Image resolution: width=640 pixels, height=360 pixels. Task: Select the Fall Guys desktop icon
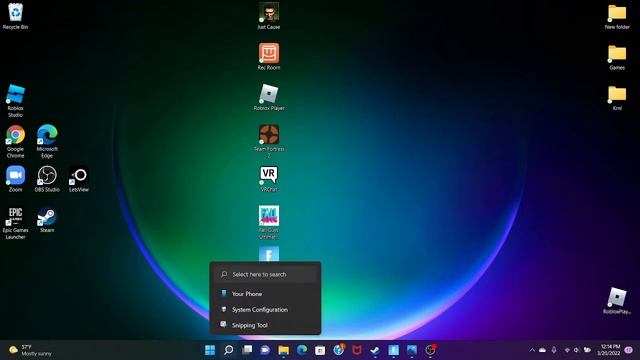269,222
